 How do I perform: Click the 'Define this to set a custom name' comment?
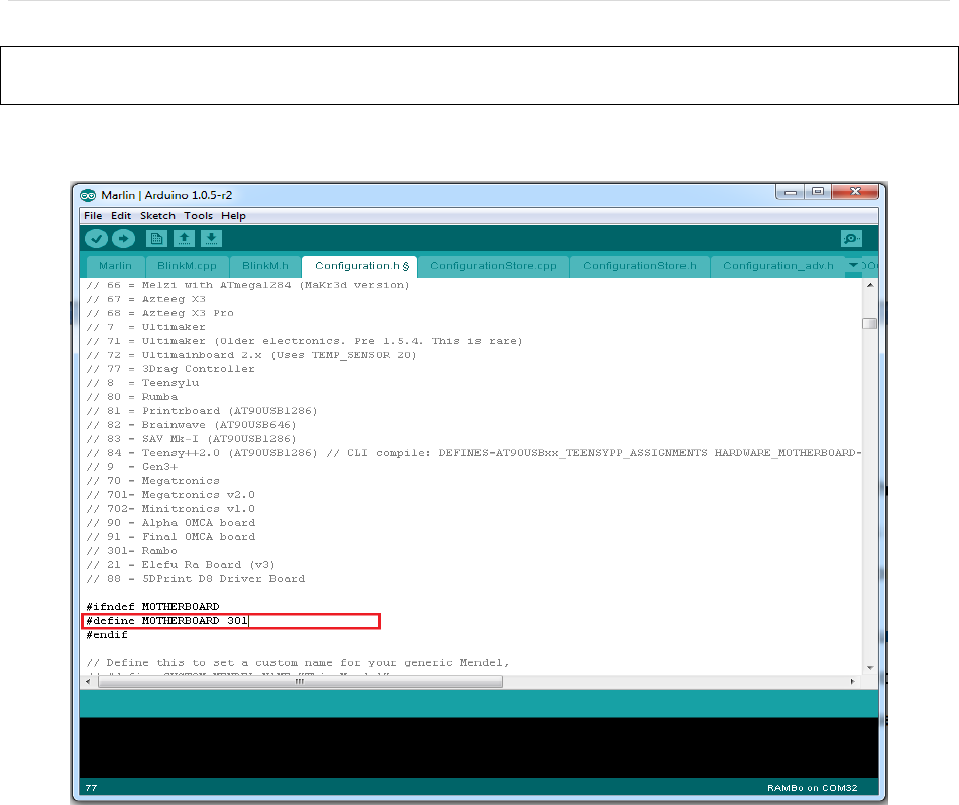click(298, 663)
